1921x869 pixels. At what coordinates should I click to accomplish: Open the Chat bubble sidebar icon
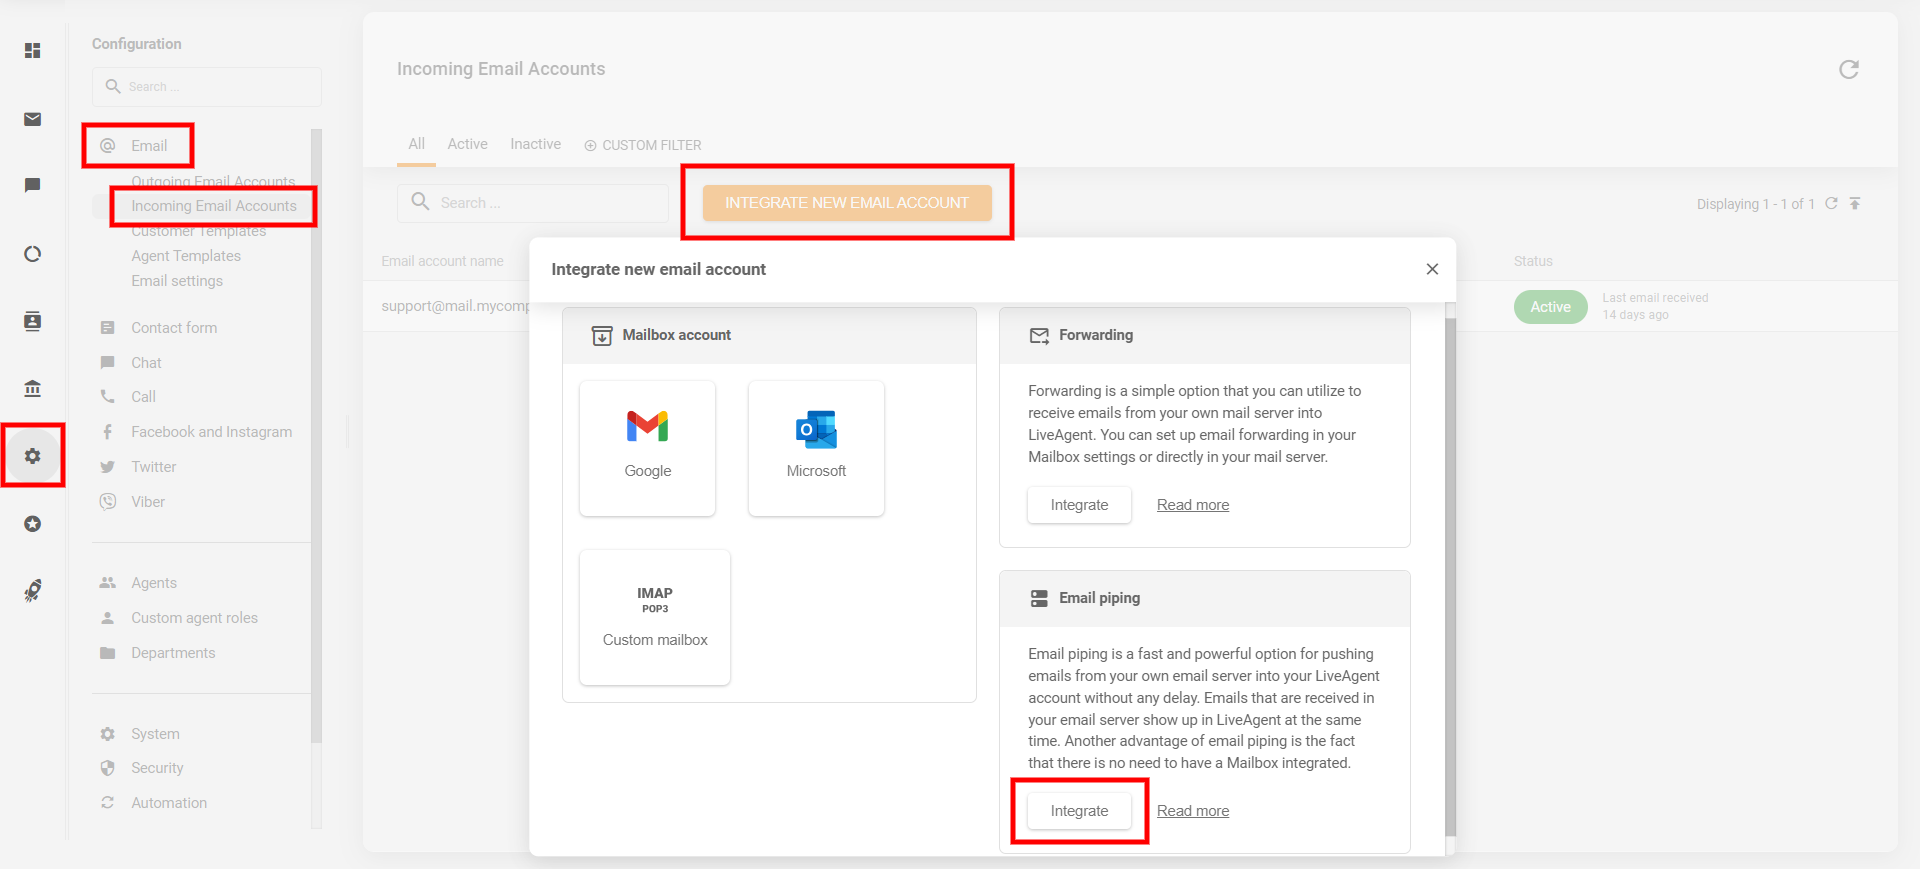(33, 186)
